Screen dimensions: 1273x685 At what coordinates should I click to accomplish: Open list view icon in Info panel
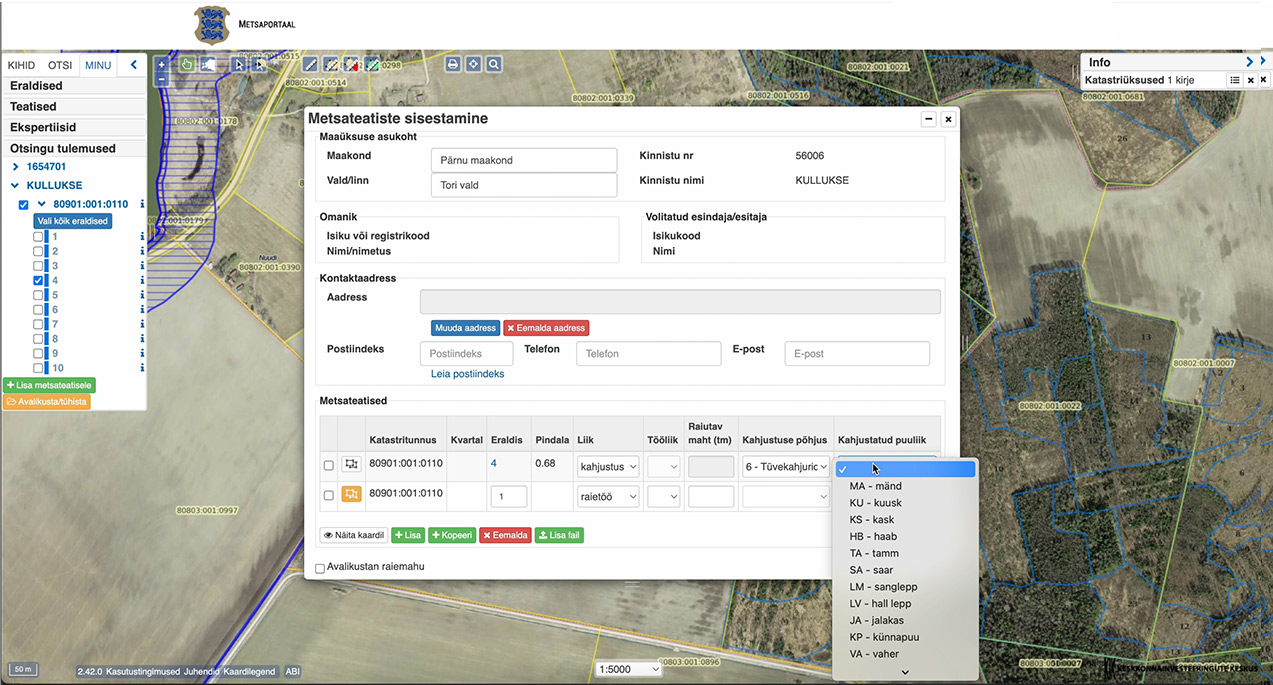click(x=1235, y=80)
